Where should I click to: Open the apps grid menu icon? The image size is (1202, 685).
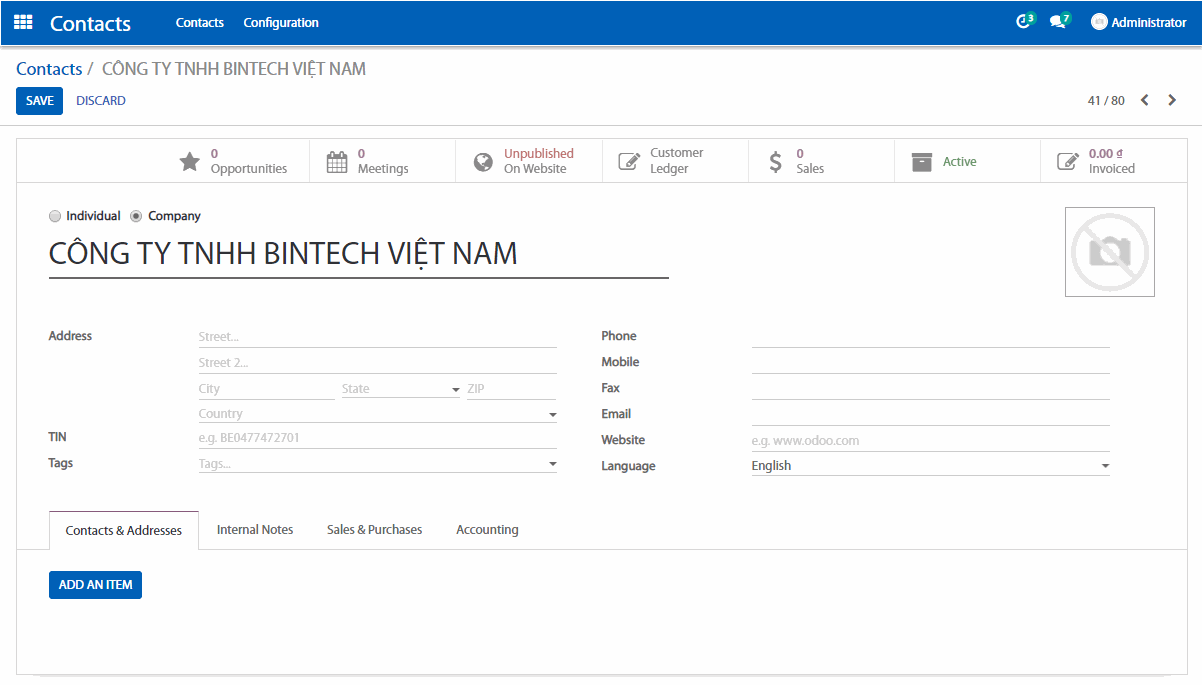coord(23,22)
